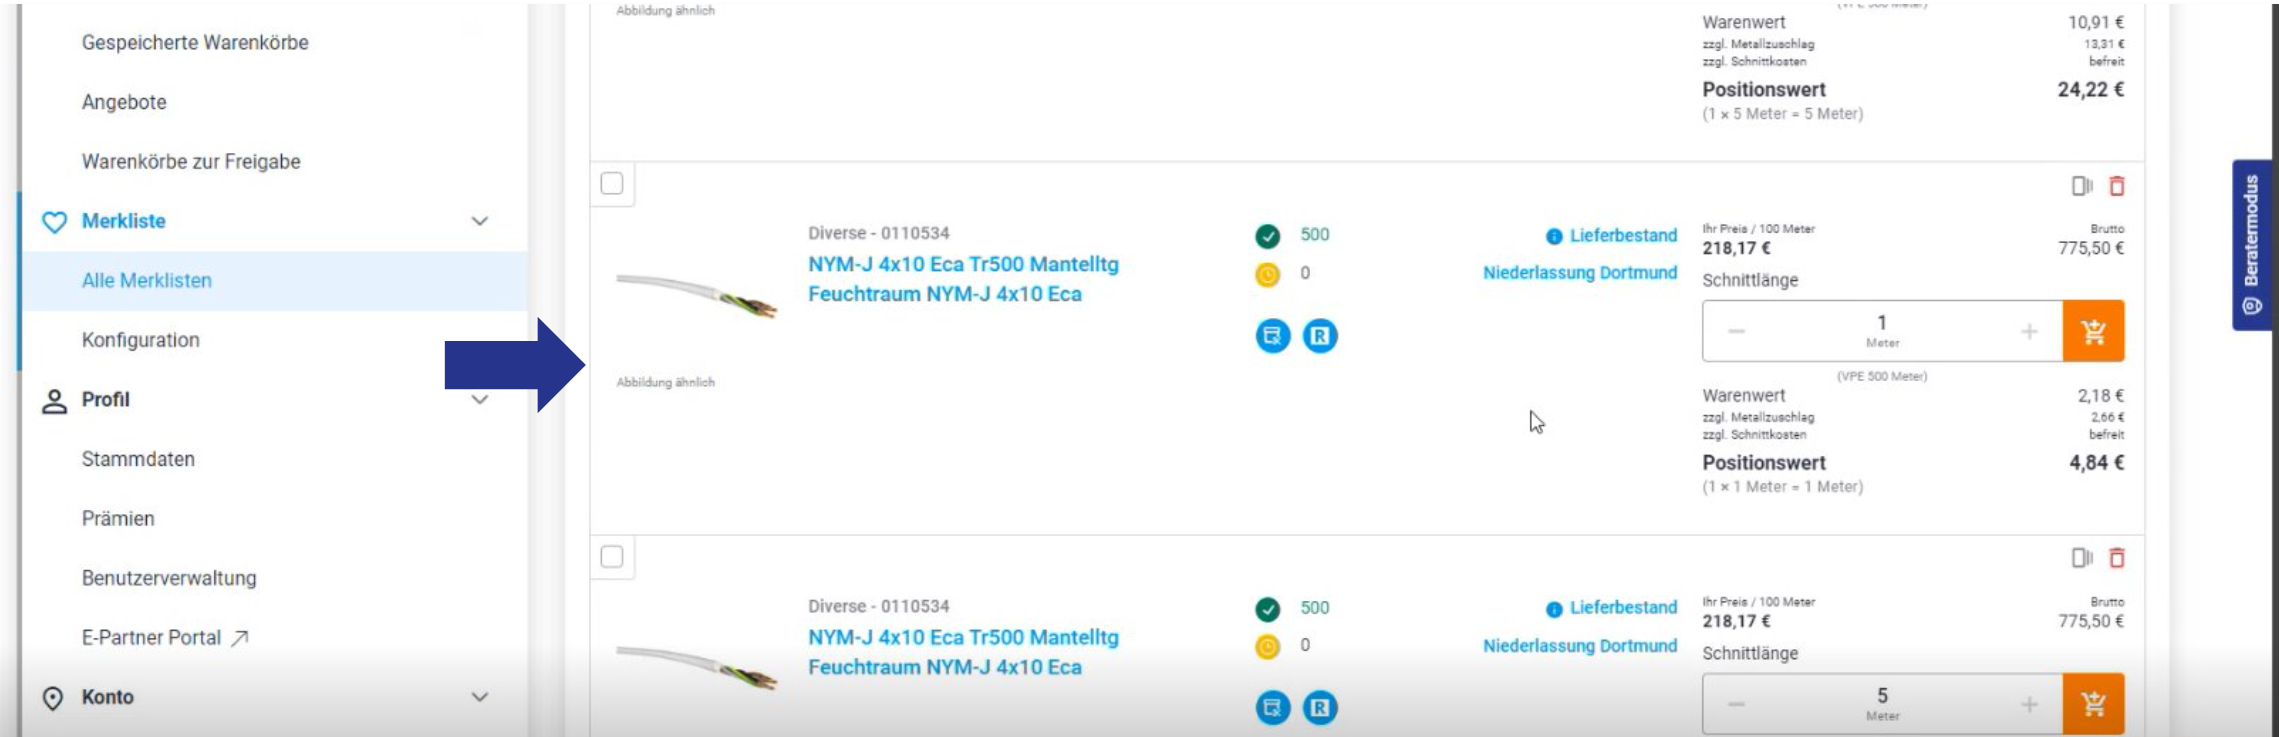
Task: Open Konfiguration sidebar entry
Action: click(x=141, y=340)
